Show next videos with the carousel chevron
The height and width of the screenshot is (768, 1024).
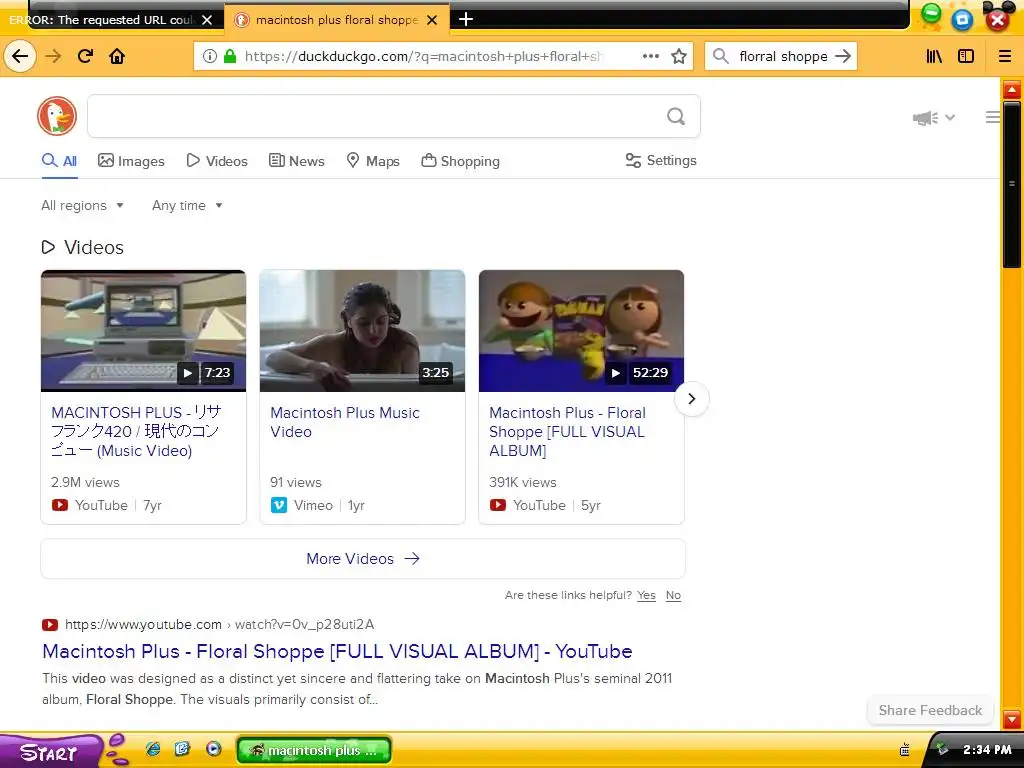pos(692,398)
